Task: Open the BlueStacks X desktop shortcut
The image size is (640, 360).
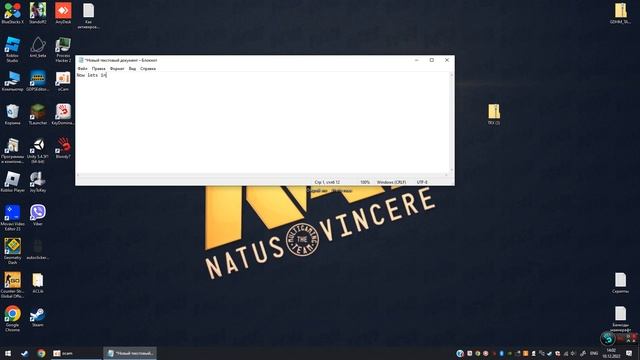Action: [12, 13]
